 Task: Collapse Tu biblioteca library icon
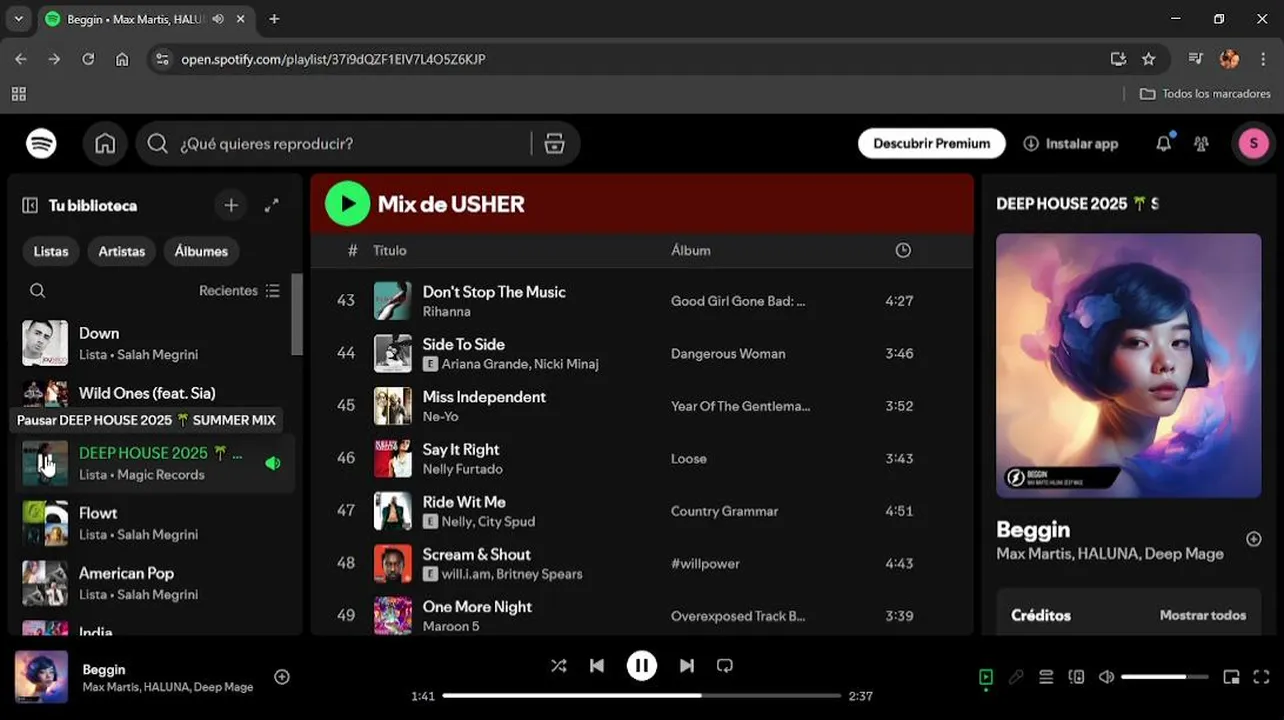point(30,205)
